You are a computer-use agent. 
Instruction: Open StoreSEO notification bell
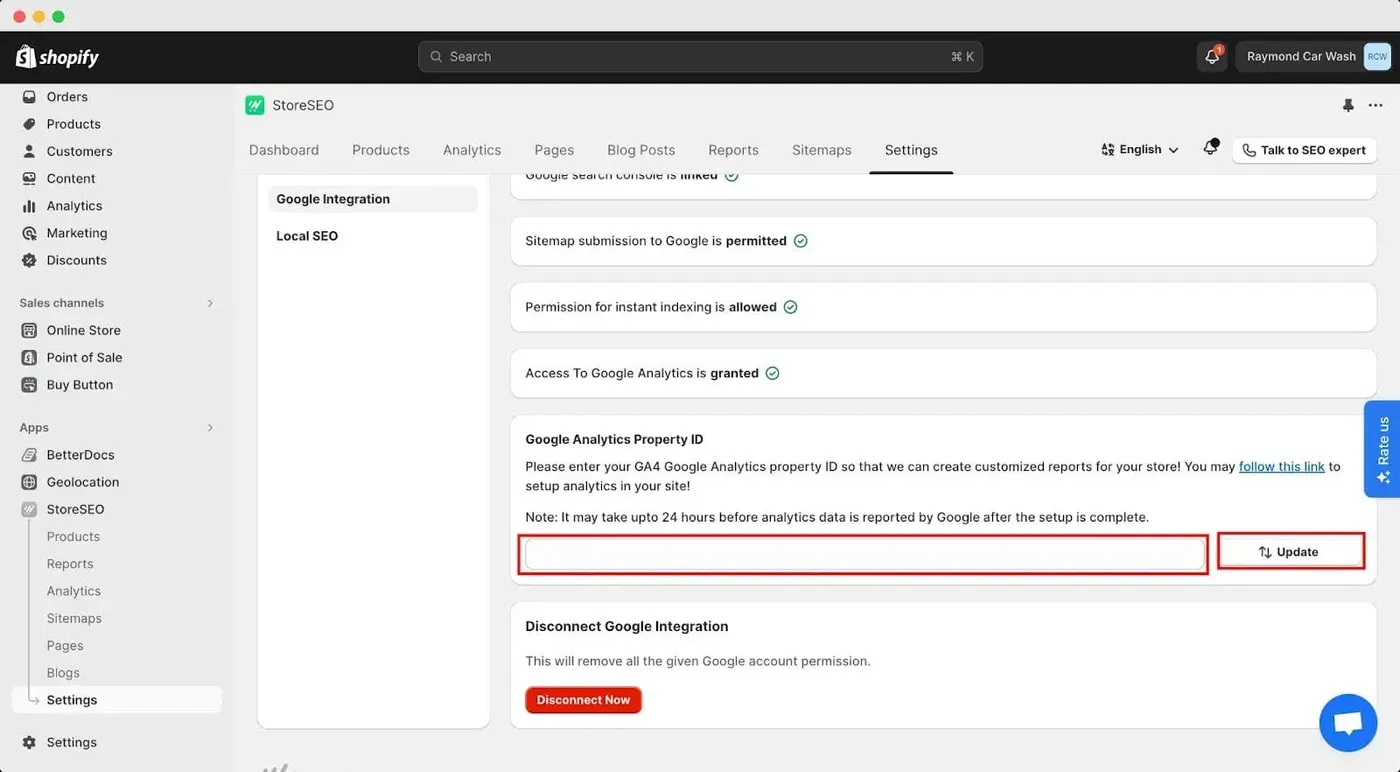(x=1210, y=149)
